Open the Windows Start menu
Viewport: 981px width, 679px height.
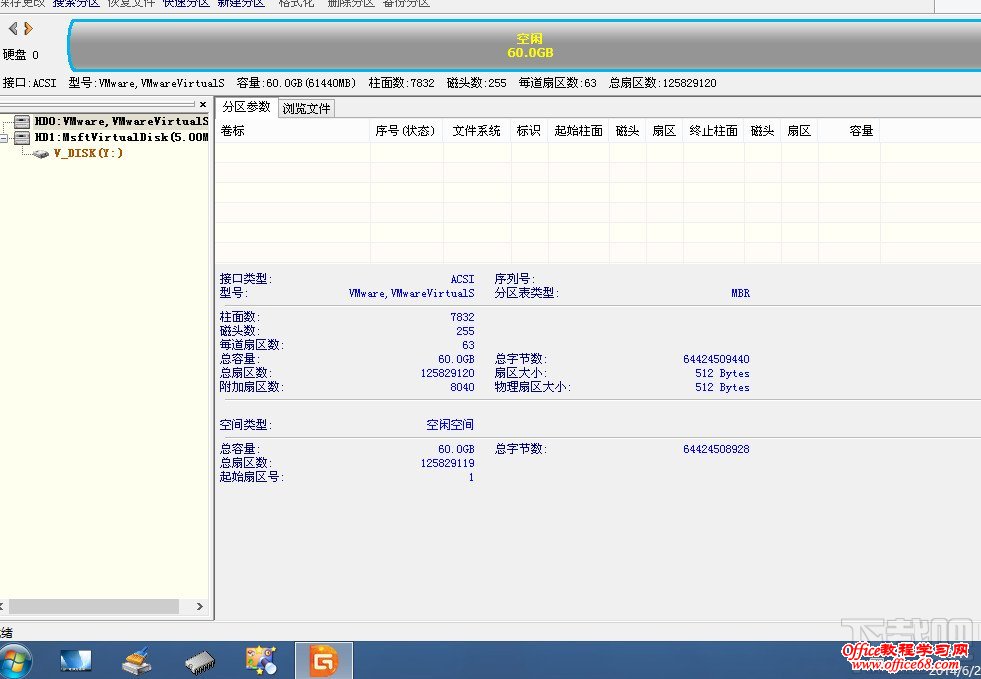(x=16, y=661)
